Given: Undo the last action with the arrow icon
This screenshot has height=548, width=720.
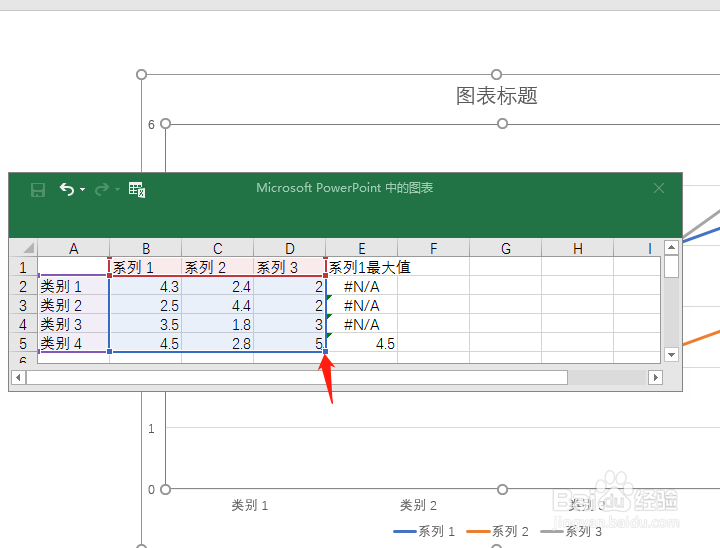Looking at the screenshot, I should tap(67, 189).
